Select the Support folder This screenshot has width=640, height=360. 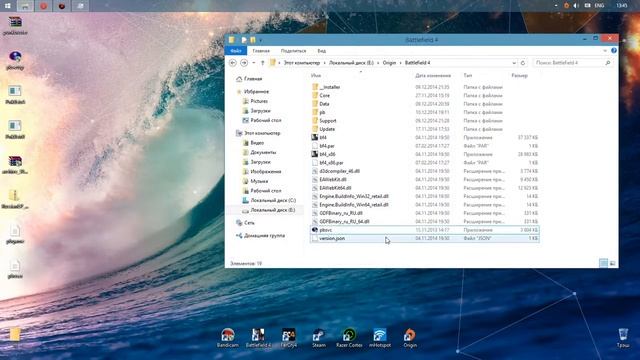[x=424, y=121]
